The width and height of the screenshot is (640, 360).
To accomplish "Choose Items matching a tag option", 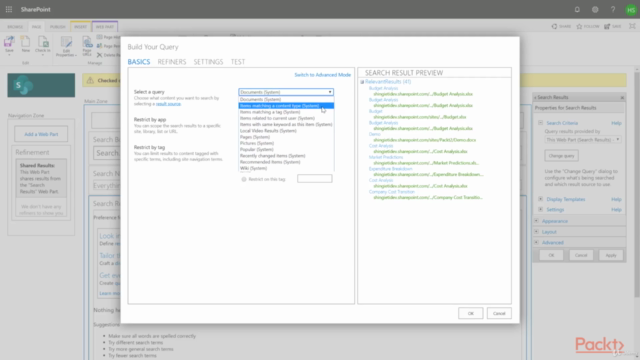I will coord(286,112).
